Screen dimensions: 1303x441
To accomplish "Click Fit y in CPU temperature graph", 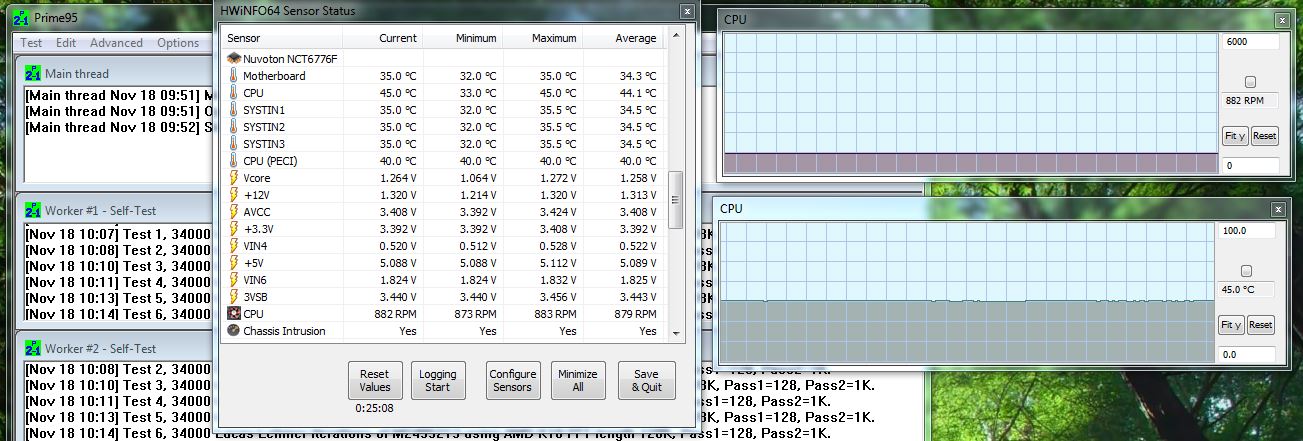I will pos(1231,325).
